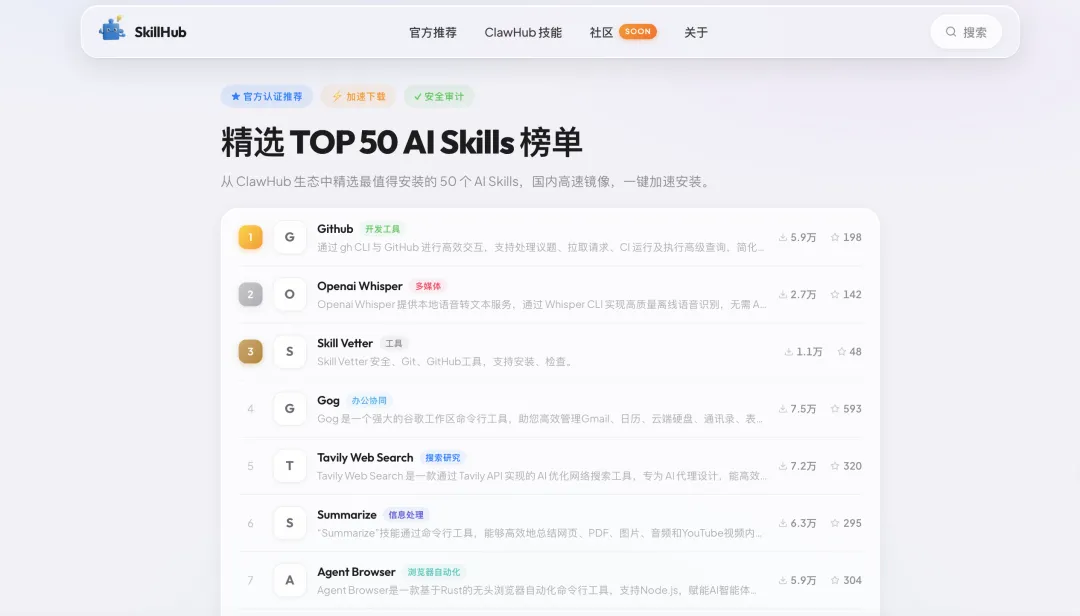Click the star icon on Skill Vetter row
Viewport: 1080px width, 616px height.
pos(841,351)
